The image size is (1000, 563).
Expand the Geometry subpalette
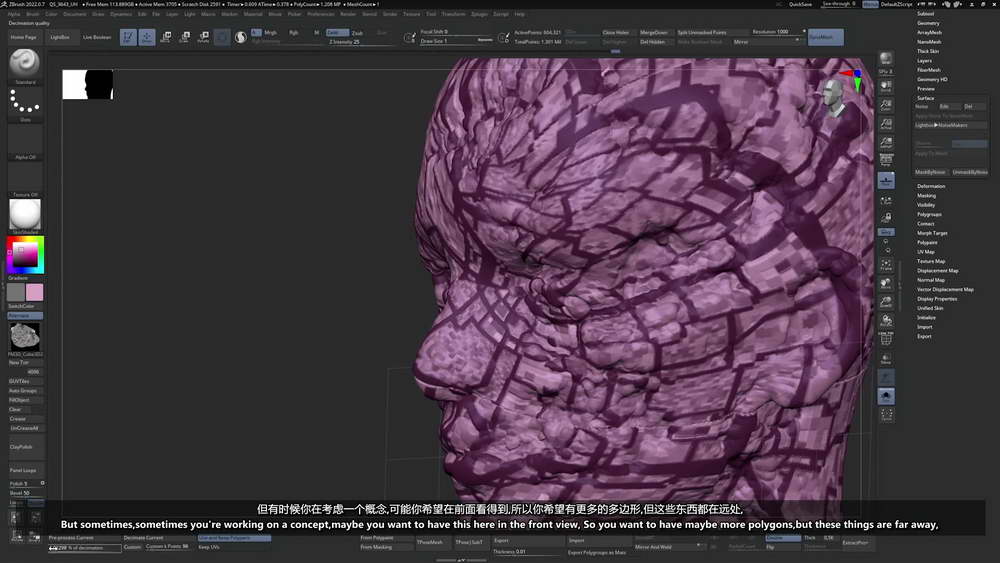pyautogui.click(x=929, y=23)
